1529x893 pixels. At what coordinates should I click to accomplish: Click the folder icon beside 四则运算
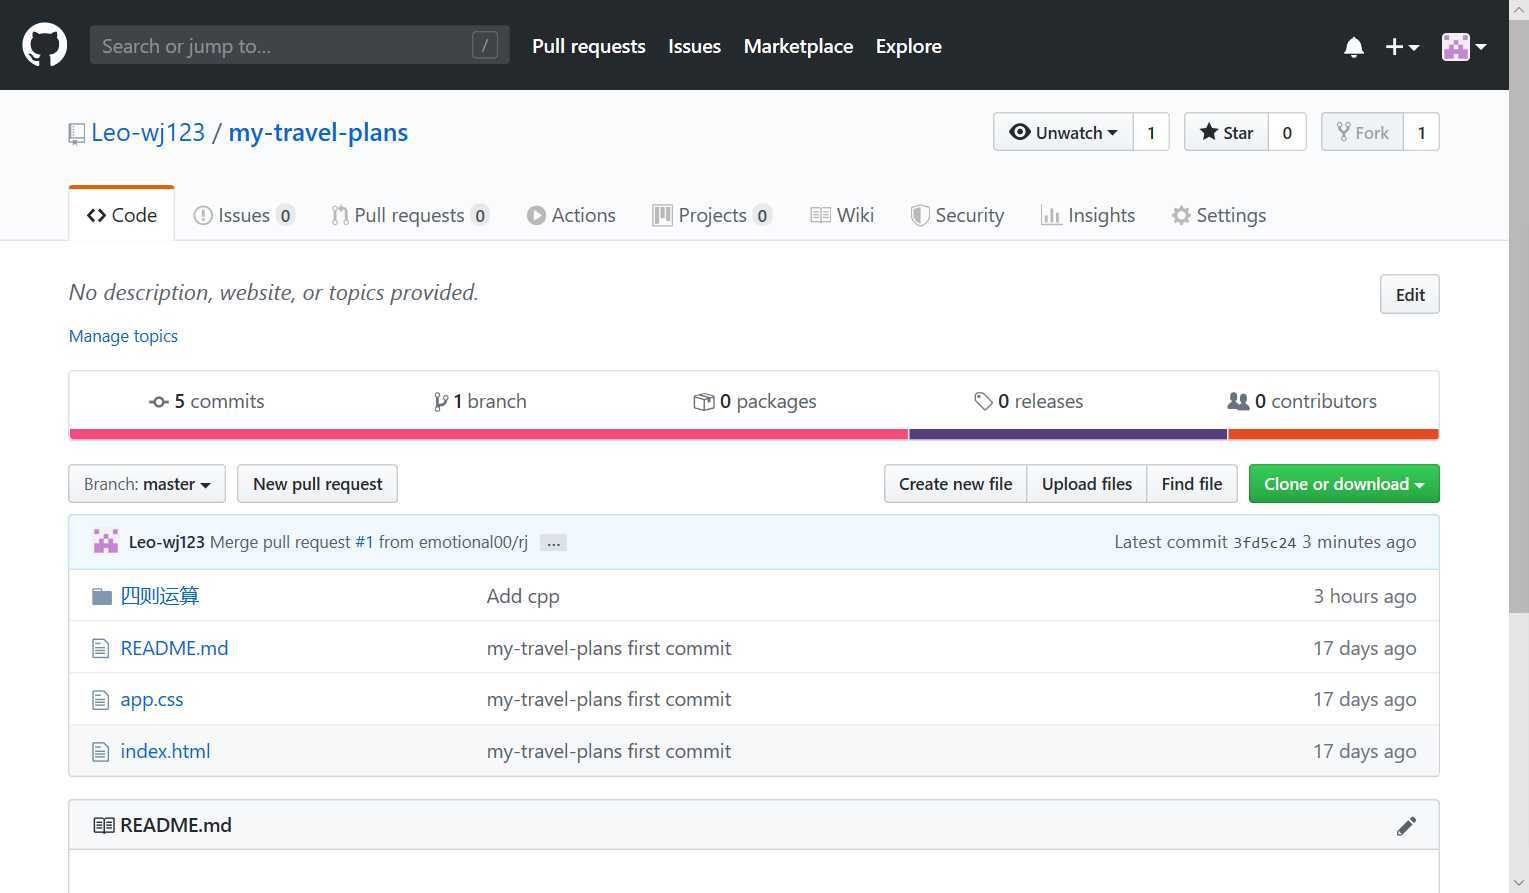101,597
